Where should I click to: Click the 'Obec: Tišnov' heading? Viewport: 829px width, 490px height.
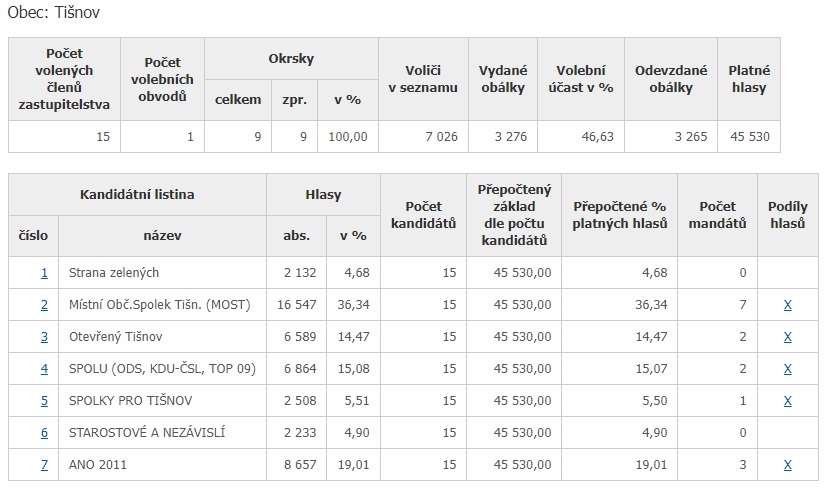(x=53, y=13)
